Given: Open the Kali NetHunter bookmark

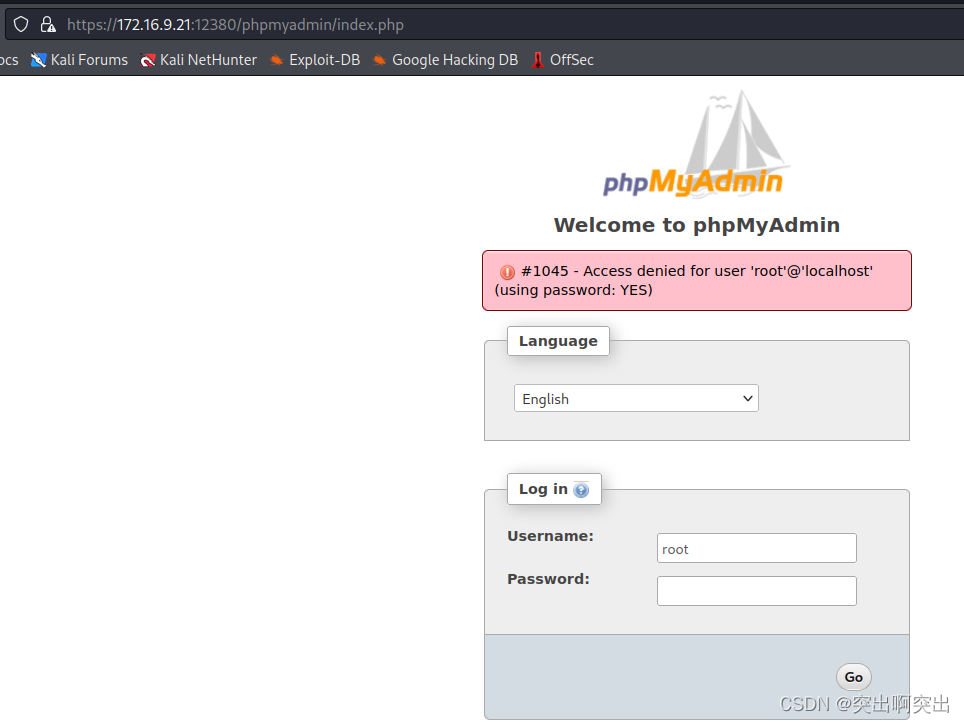Looking at the screenshot, I should click(199, 60).
